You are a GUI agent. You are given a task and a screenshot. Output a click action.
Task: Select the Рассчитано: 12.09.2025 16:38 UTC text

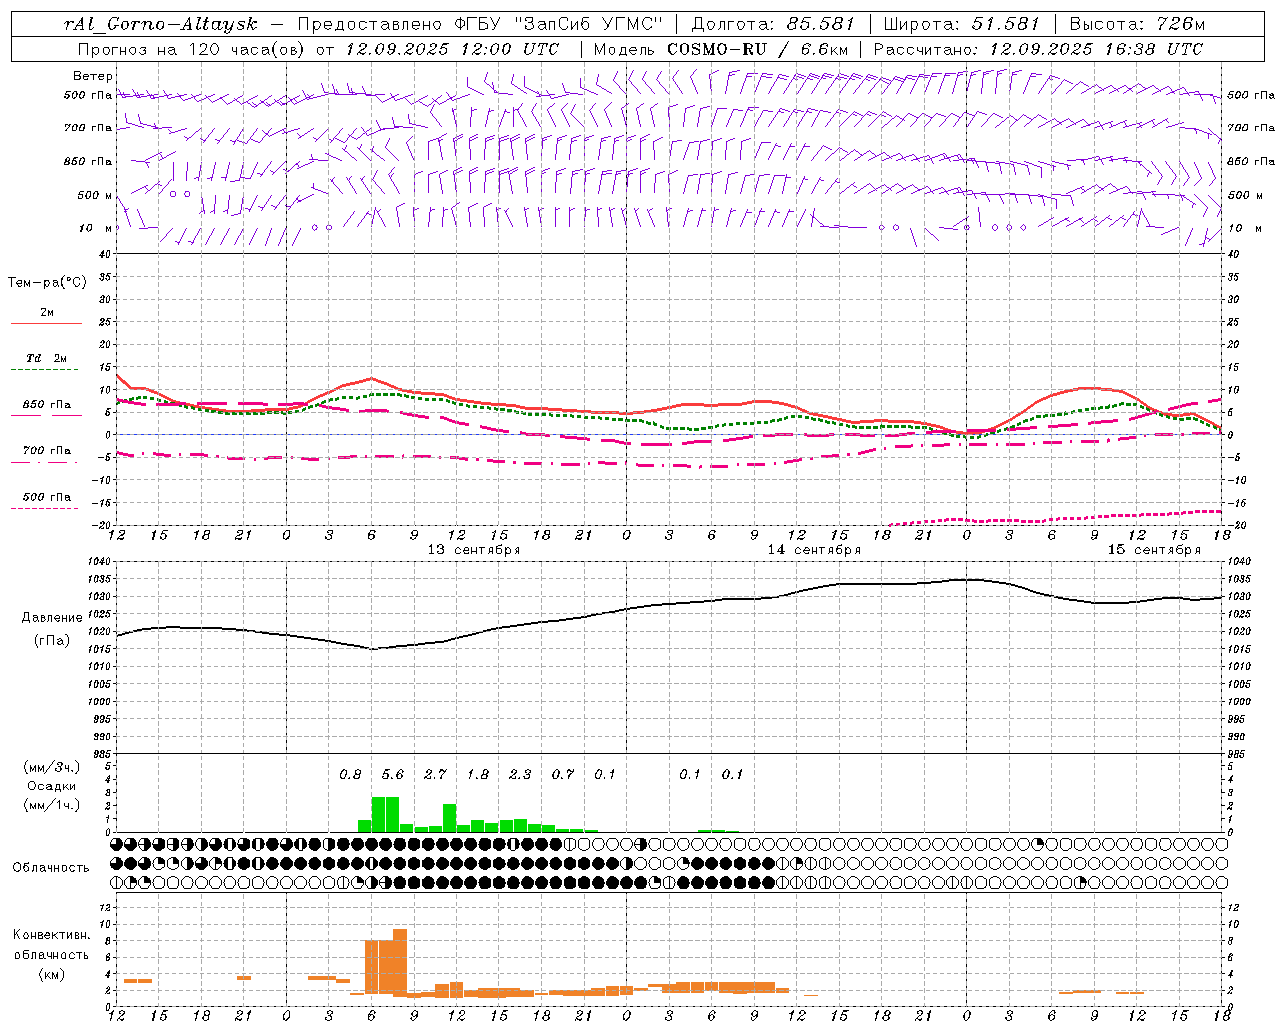point(1038,49)
